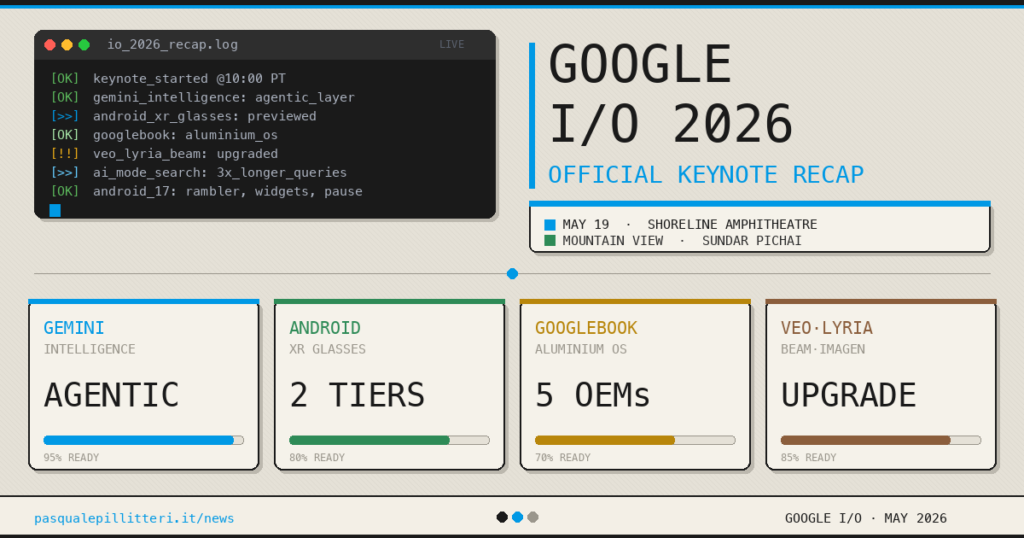The image size is (1024, 538).
Task: Click the [!!] warning tag in terminal
Action: pyautogui.click(x=65, y=154)
